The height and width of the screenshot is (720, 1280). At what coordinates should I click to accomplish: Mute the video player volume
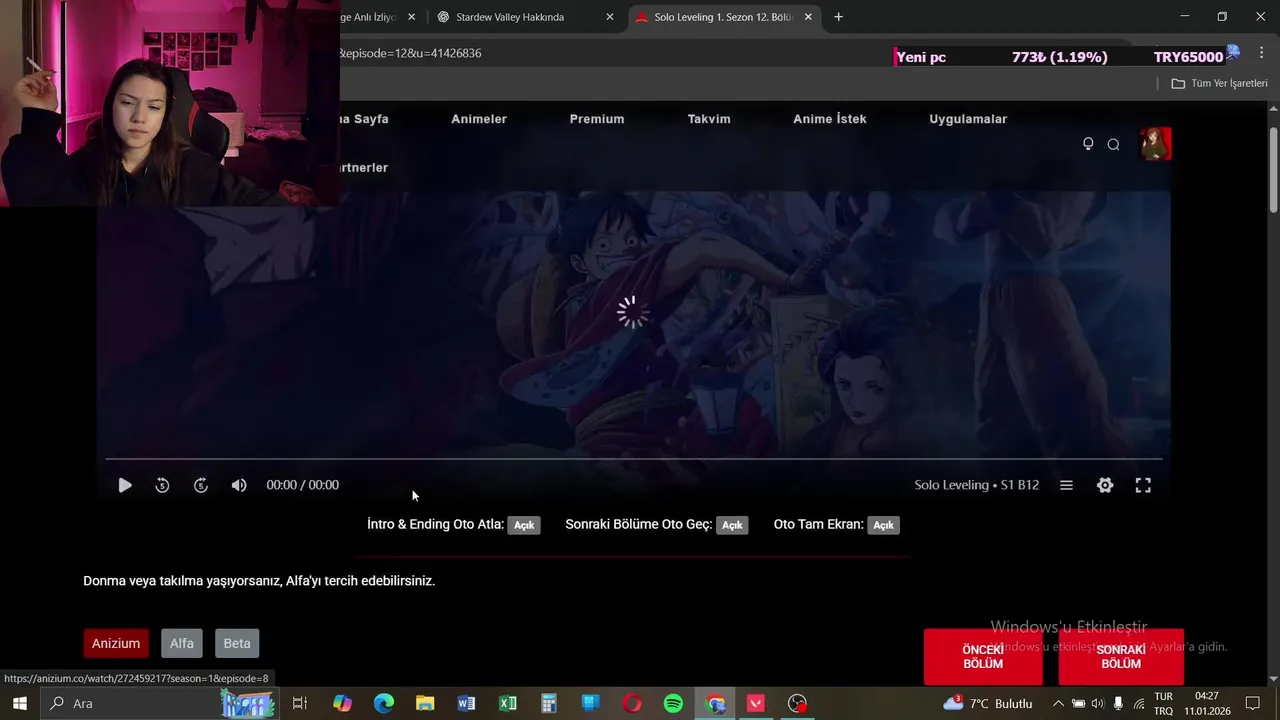pyautogui.click(x=239, y=485)
